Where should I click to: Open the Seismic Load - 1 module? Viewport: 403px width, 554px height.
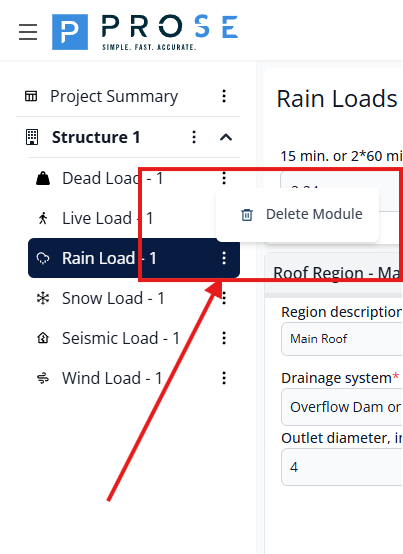pyautogui.click(x=121, y=338)
